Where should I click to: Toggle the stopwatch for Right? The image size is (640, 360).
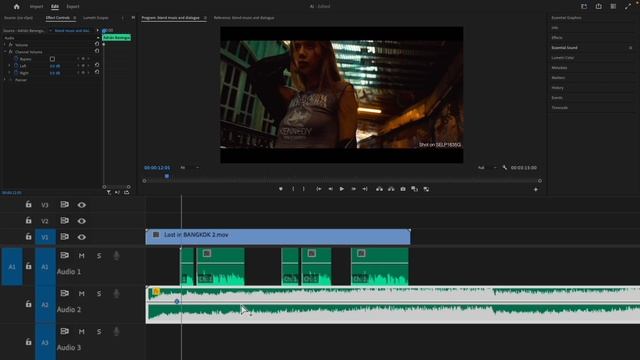(16, 73)
